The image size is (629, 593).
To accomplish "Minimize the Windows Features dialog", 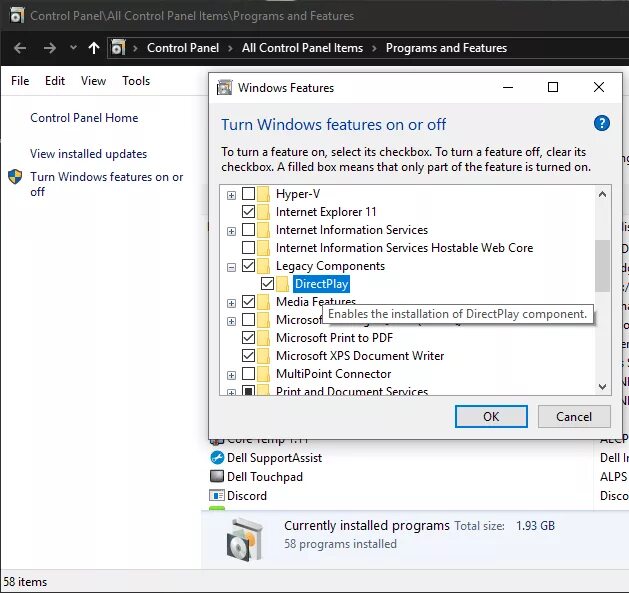I will click(x=508, y=87).
